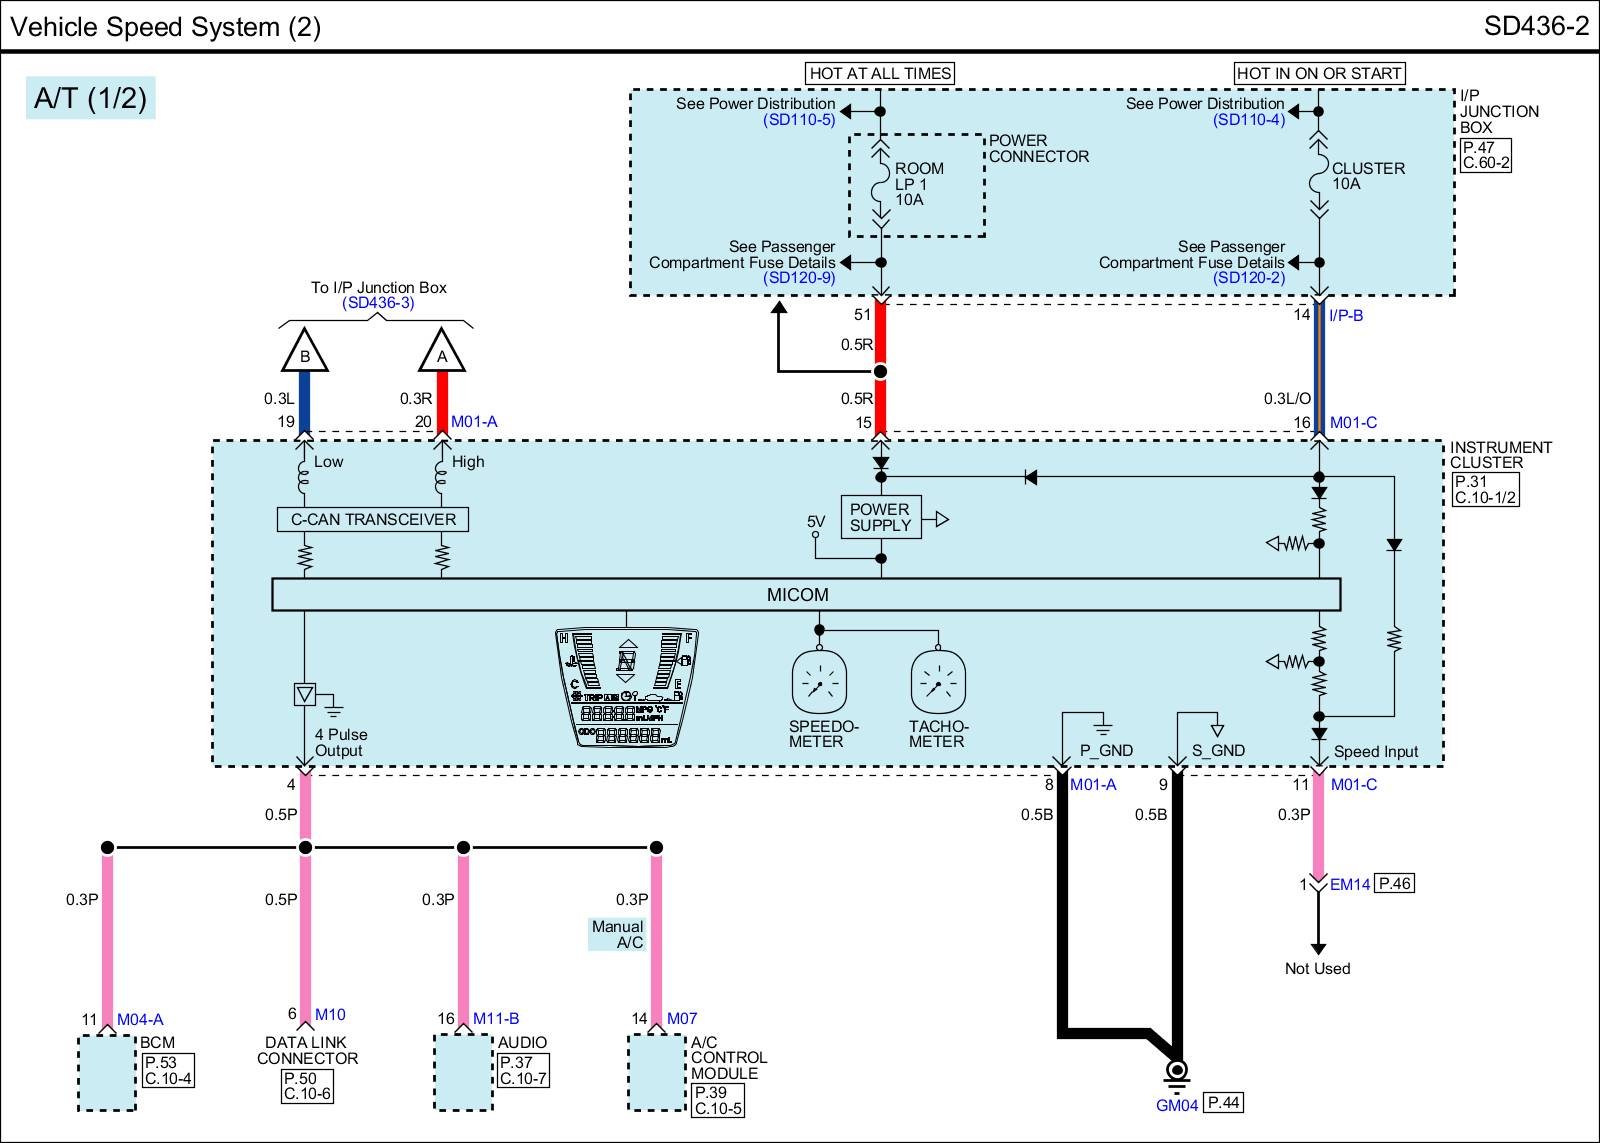
Task: Click the BCM connector box
Action: (x=107, y=1073)
